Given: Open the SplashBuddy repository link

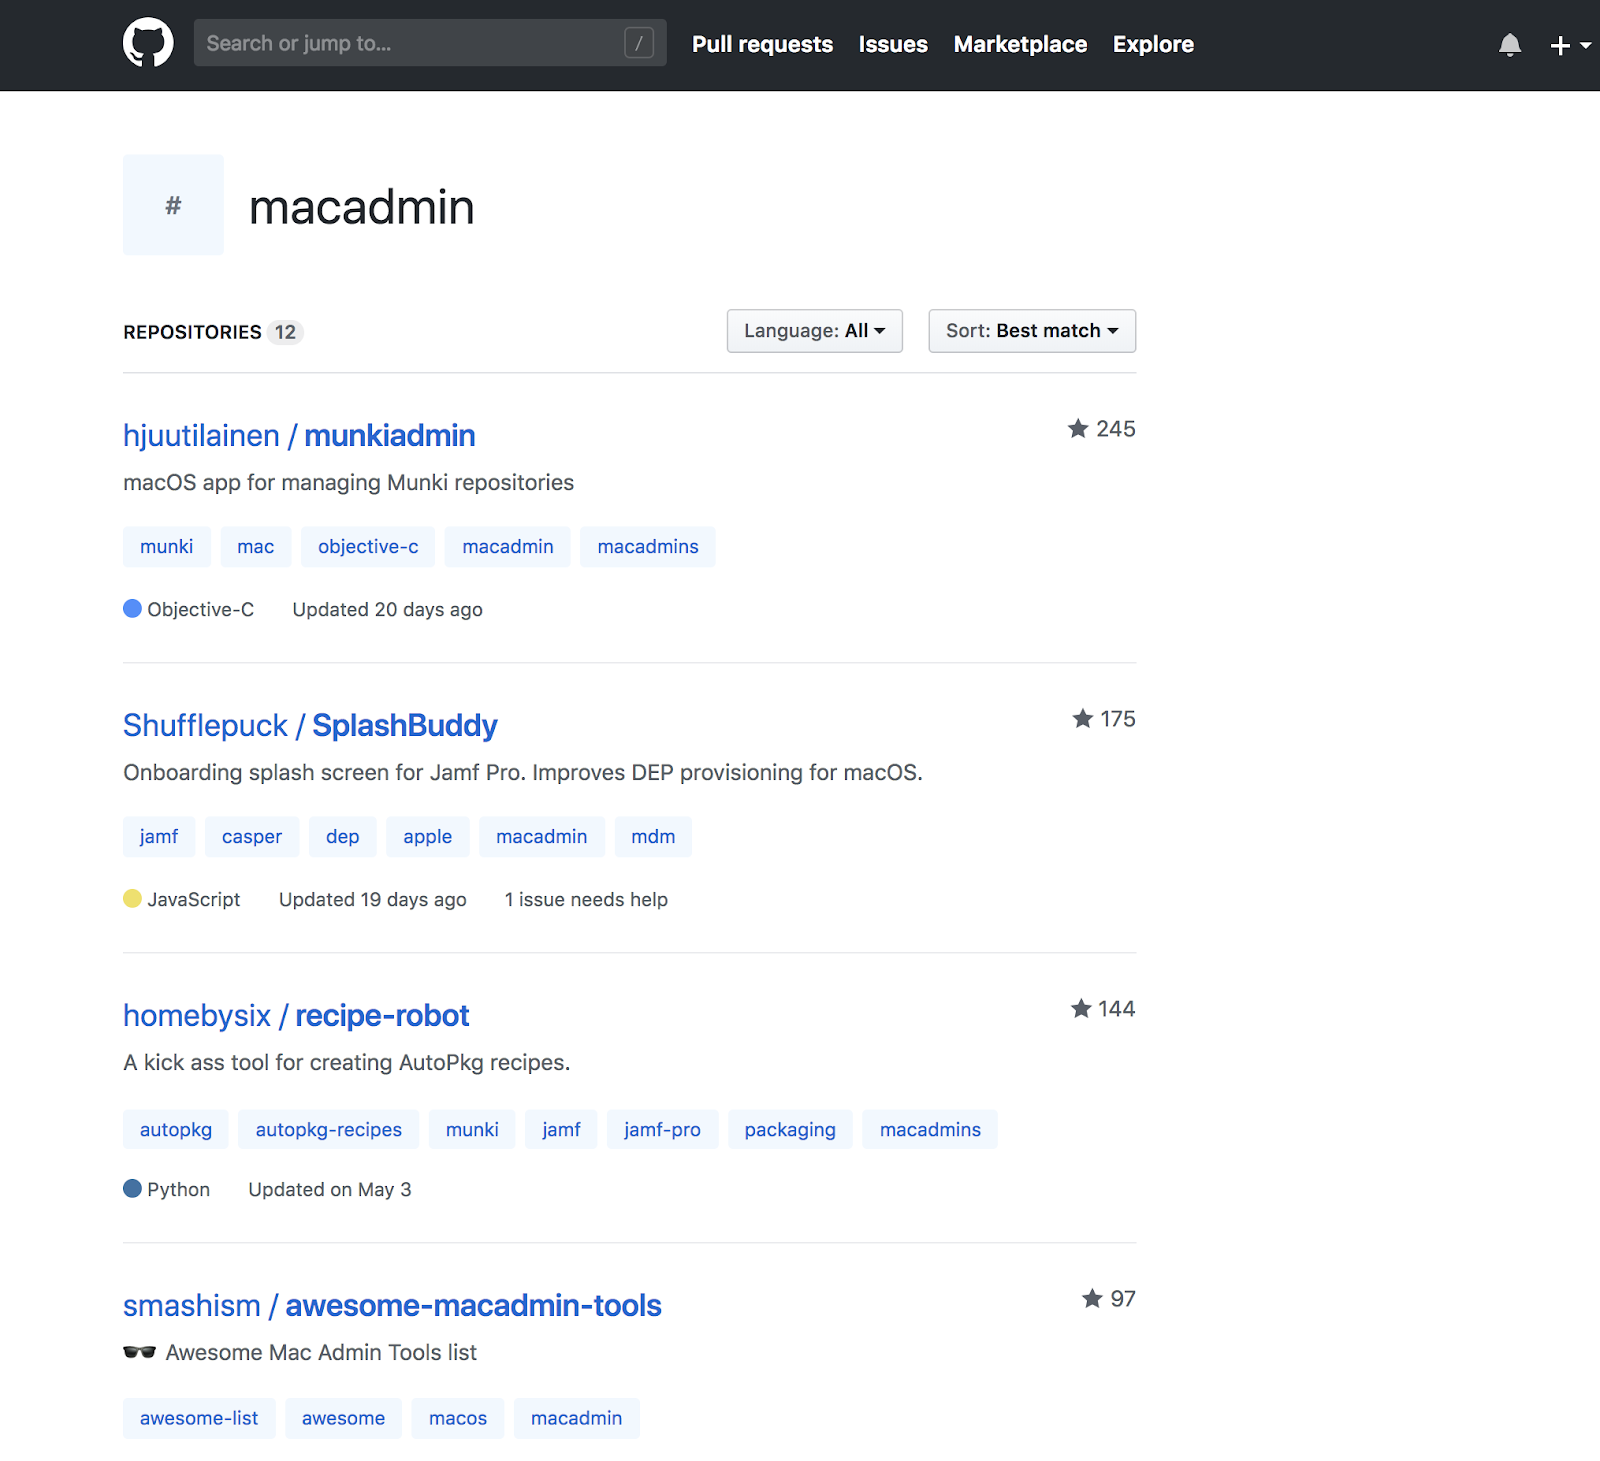Looking at the screenshot, I should click(x=404, y=726).
